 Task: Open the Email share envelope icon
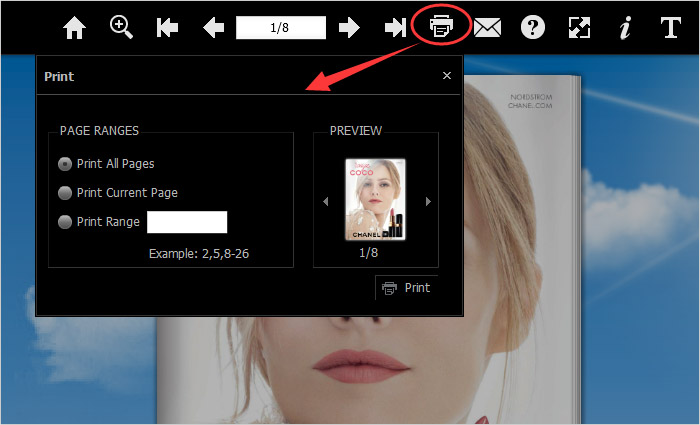[487, 28]
